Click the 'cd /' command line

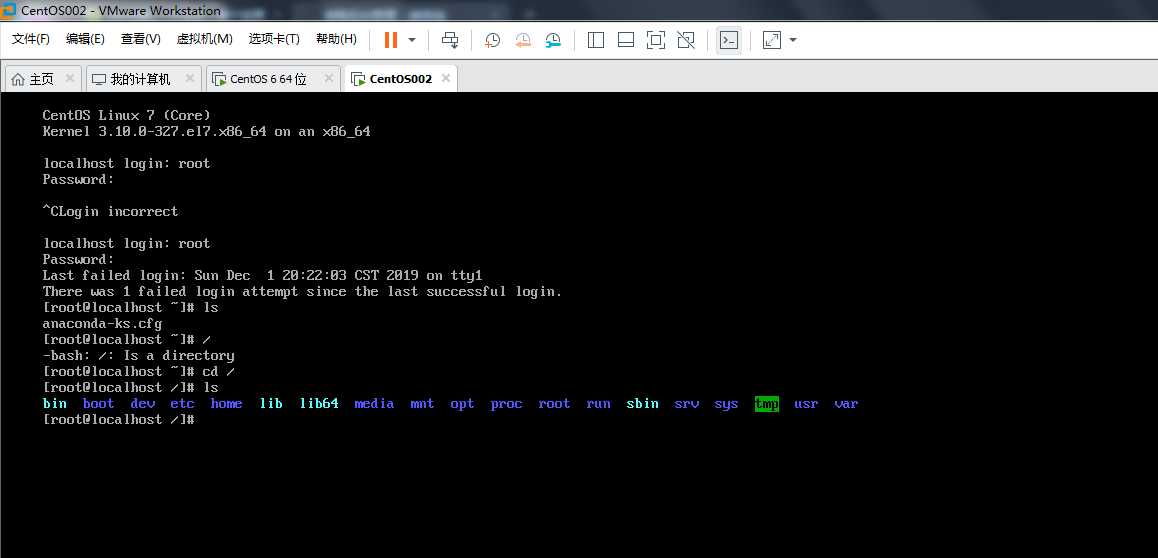point(139,372)
